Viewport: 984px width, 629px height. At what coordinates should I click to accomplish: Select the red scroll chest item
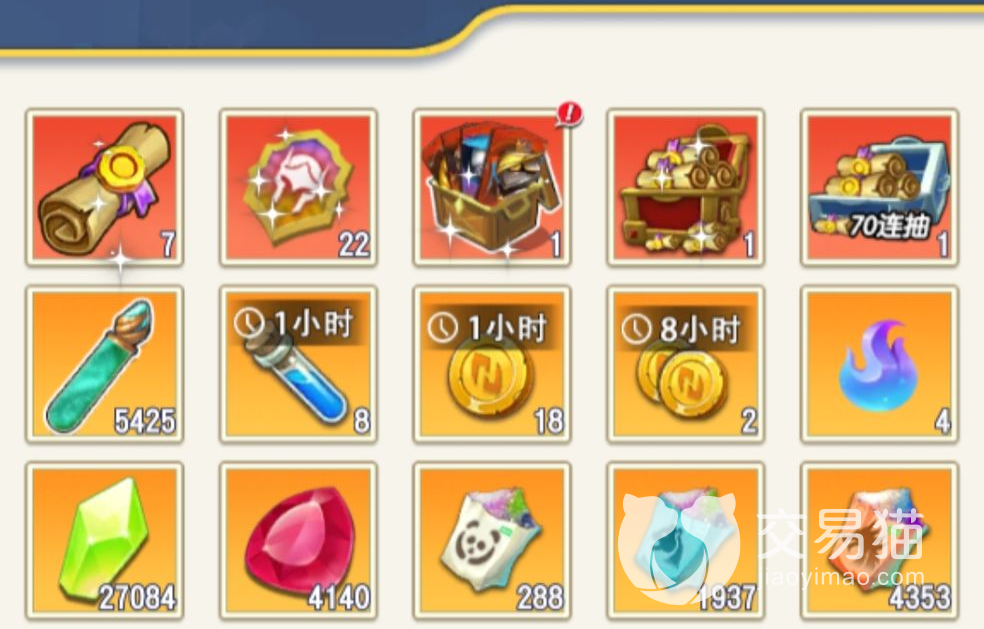pyautogui.click(x=685, y=188)
